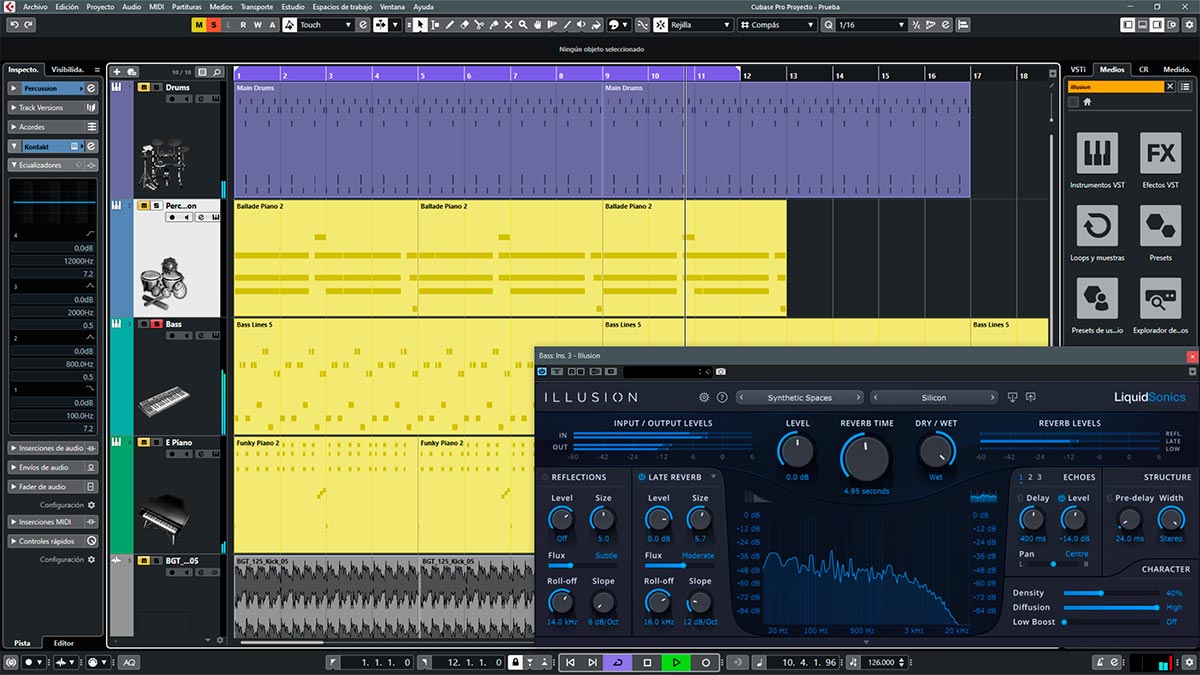Image resolution: width=1200 pixels, height=675 pixels.
Task: Click the Illusion preset save icon
Action: tap(1030, 397)
